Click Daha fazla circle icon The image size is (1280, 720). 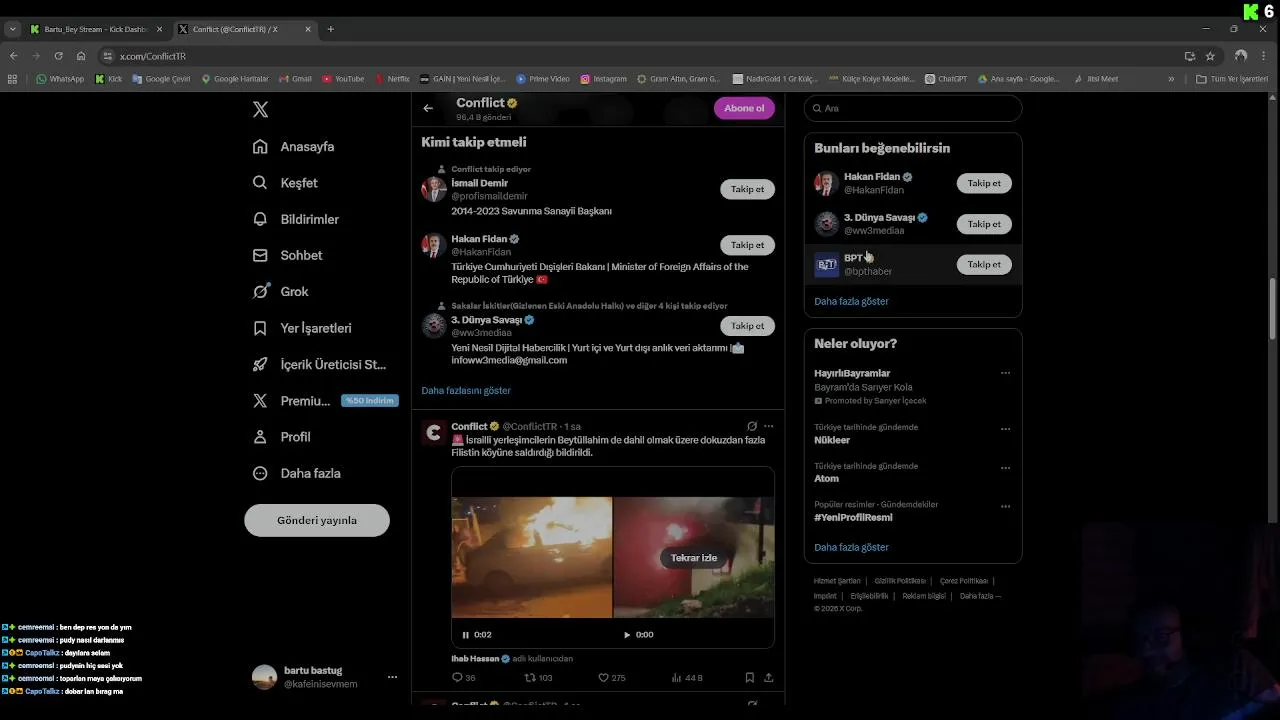[260, 473]
